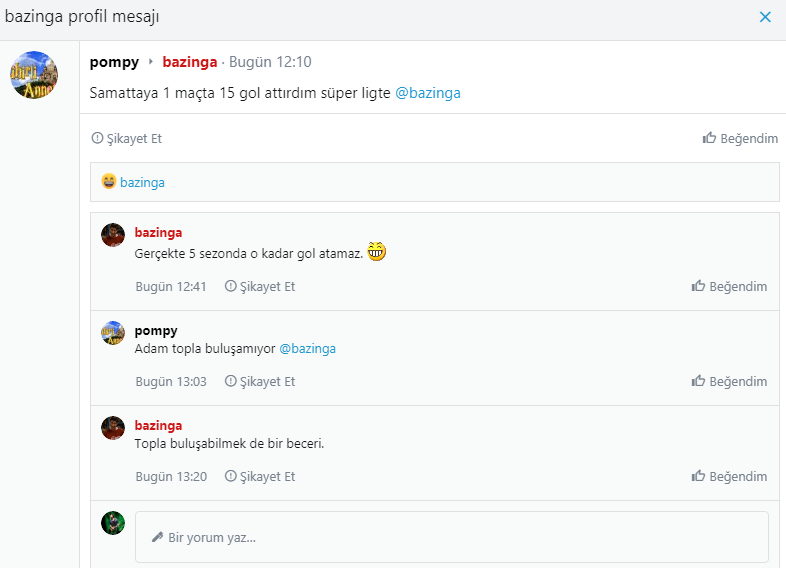Open pompy username link in post header
786x568 pixels.
pos(114,62)
